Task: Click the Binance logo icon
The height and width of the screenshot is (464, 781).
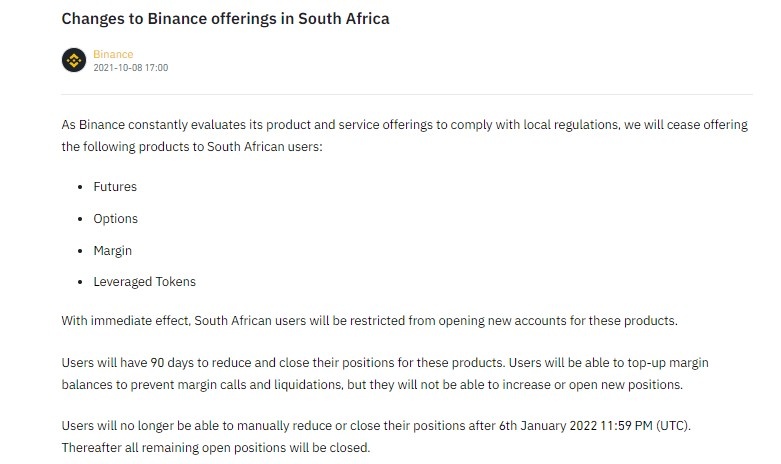Action: click(74, 60)
